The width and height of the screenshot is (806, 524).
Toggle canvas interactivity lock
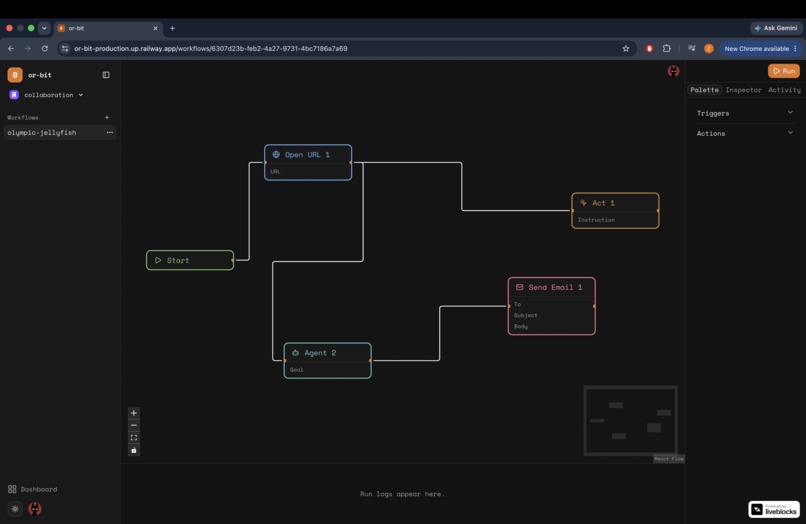(134, 450)
